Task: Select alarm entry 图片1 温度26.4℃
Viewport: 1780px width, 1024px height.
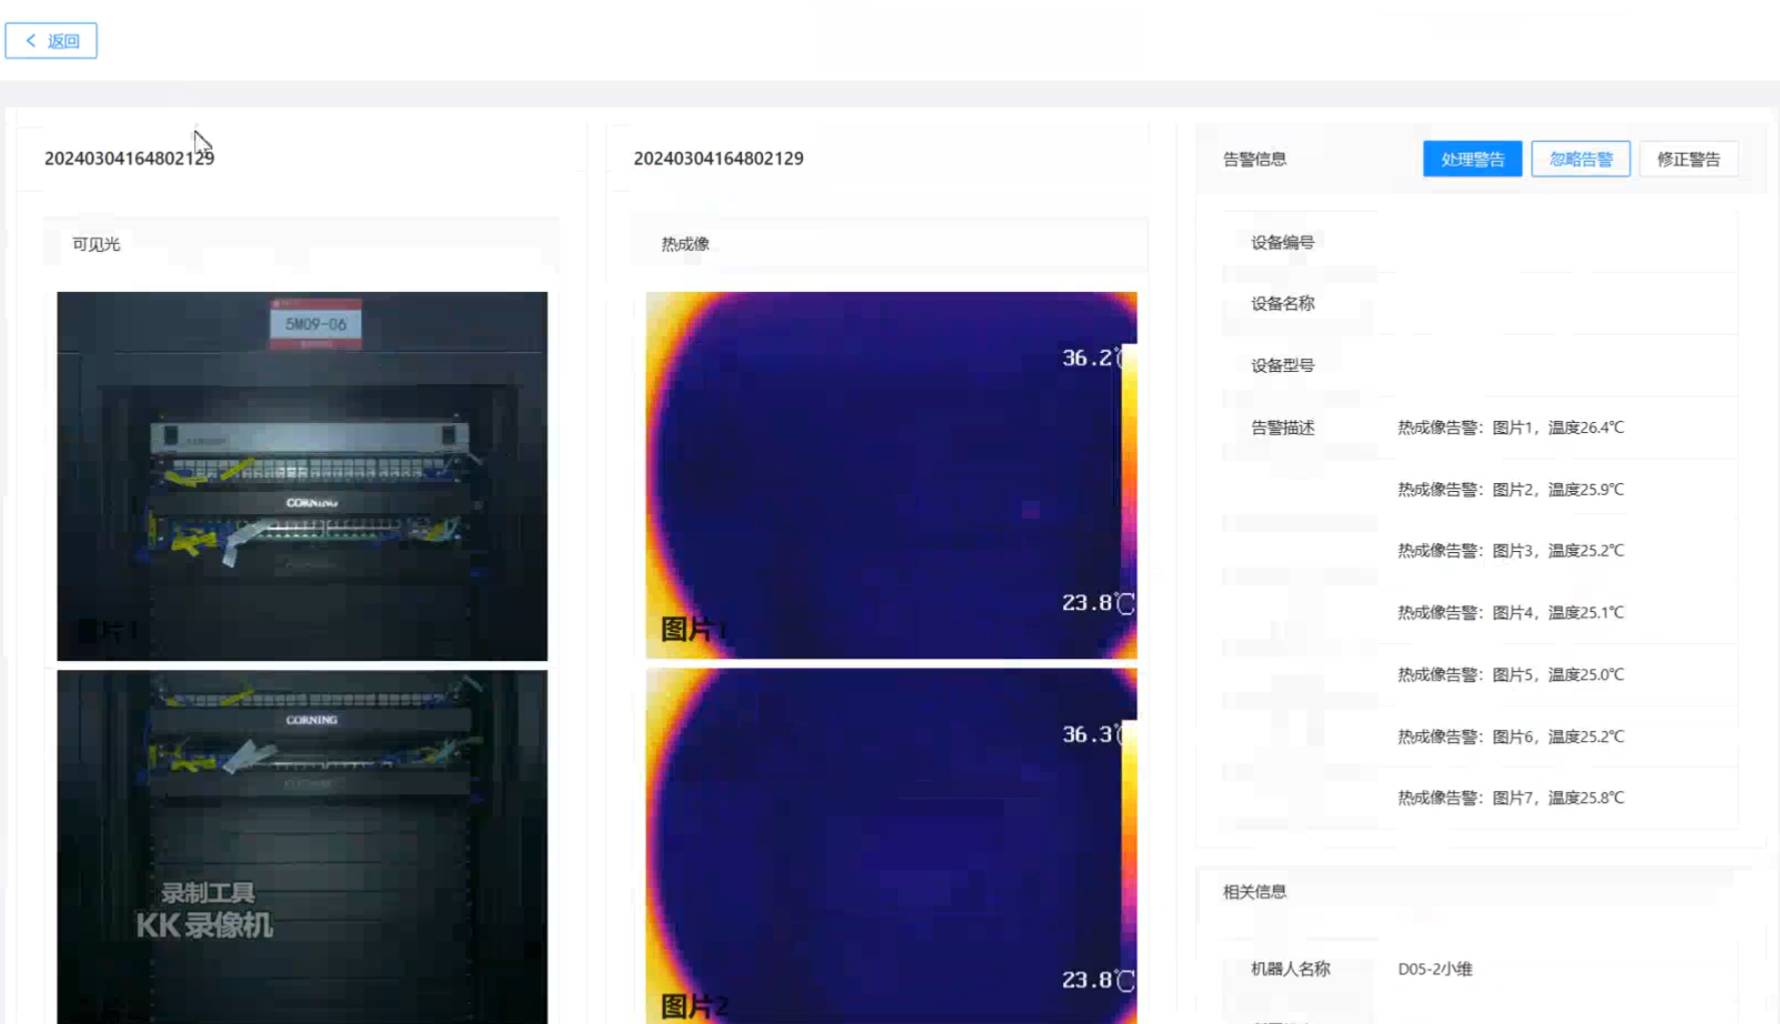Action: point(1510,428)
